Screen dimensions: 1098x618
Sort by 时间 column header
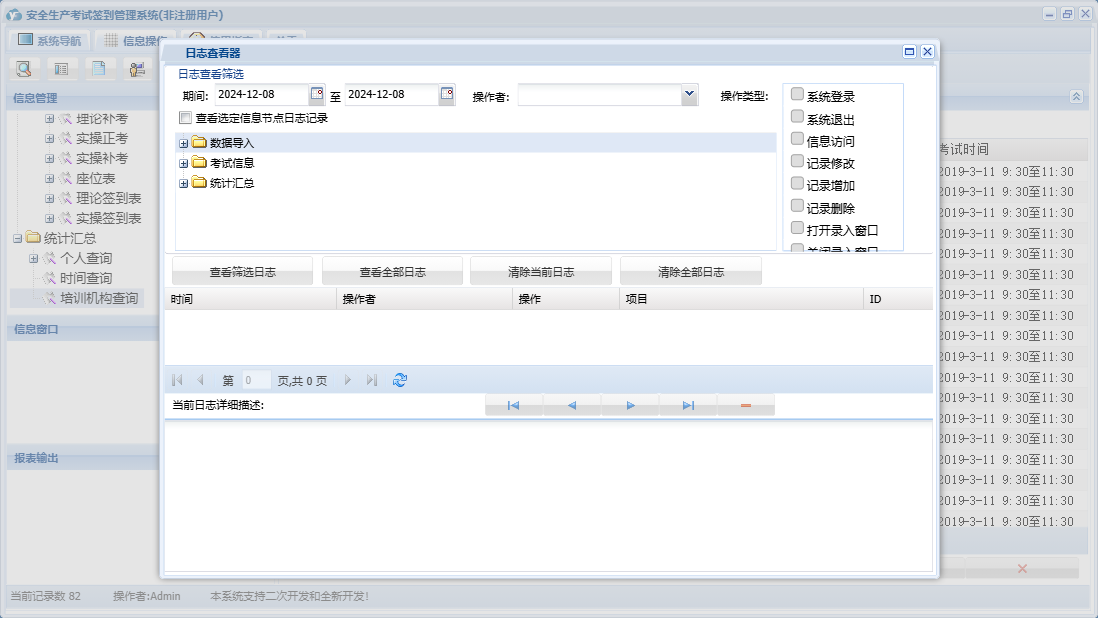[x=251, y=299]
